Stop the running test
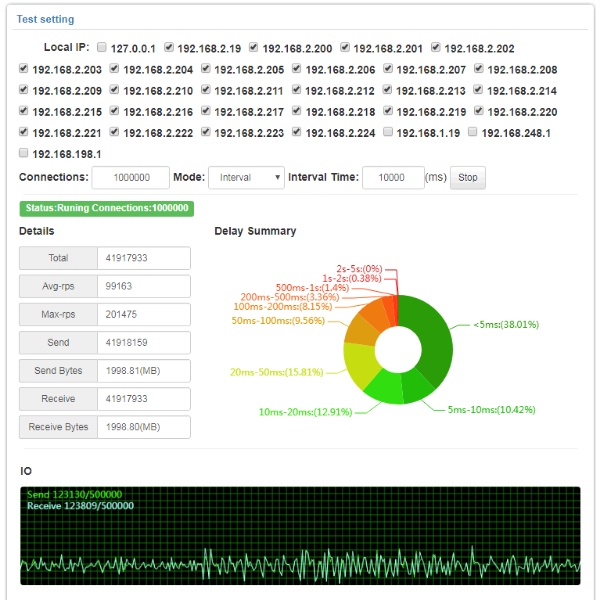Image resolution: width=600 pixels, height=600 pixels. (x=468, y=178)
